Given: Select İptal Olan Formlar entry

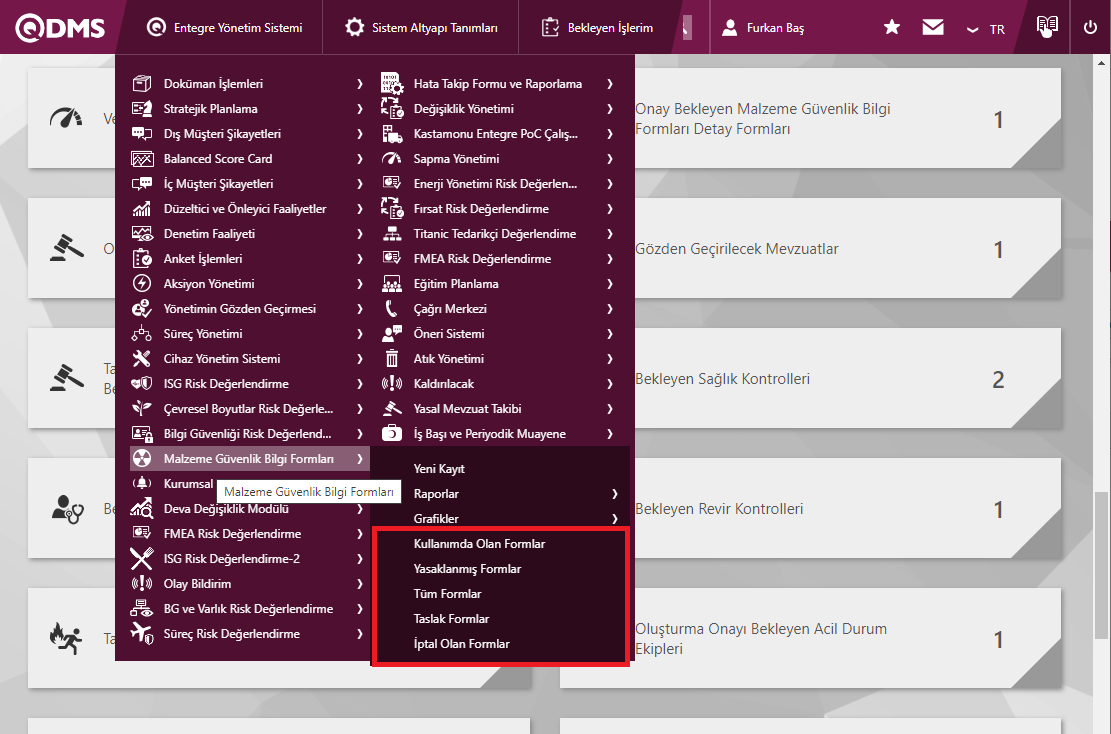Looking at the screenshot, I should pyautogui.click(x=461, y=644).
